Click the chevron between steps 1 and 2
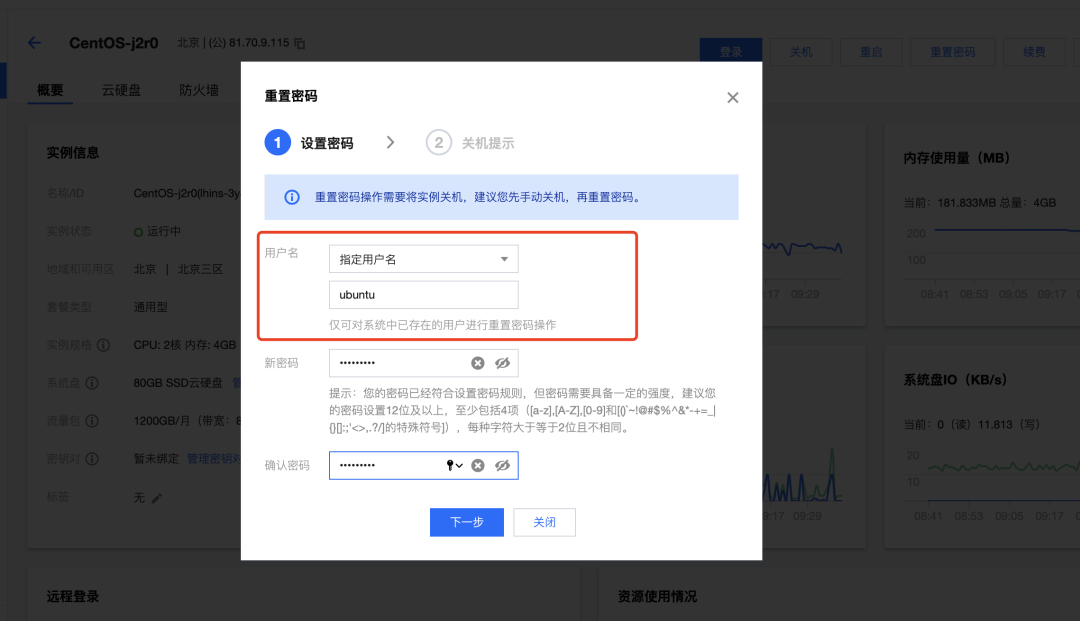The height and width of the screenshot is (621, 1080). point(391,143)
